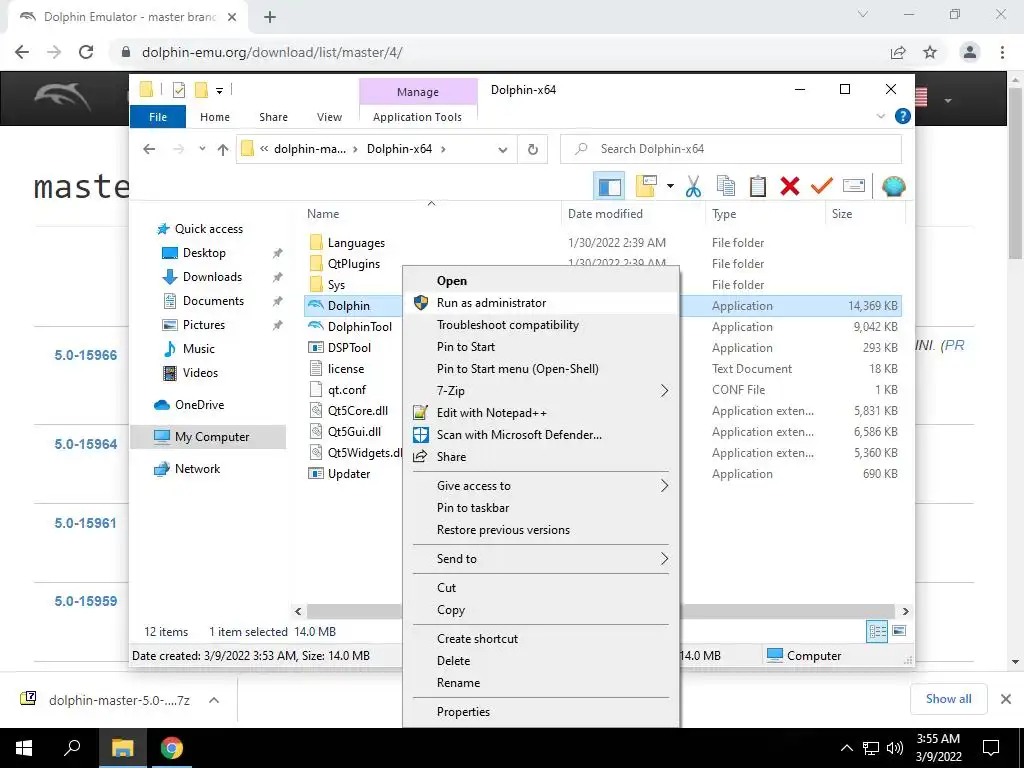Switch to Details view icon in status bar
1024x768 pixels.
click(876, 631)
